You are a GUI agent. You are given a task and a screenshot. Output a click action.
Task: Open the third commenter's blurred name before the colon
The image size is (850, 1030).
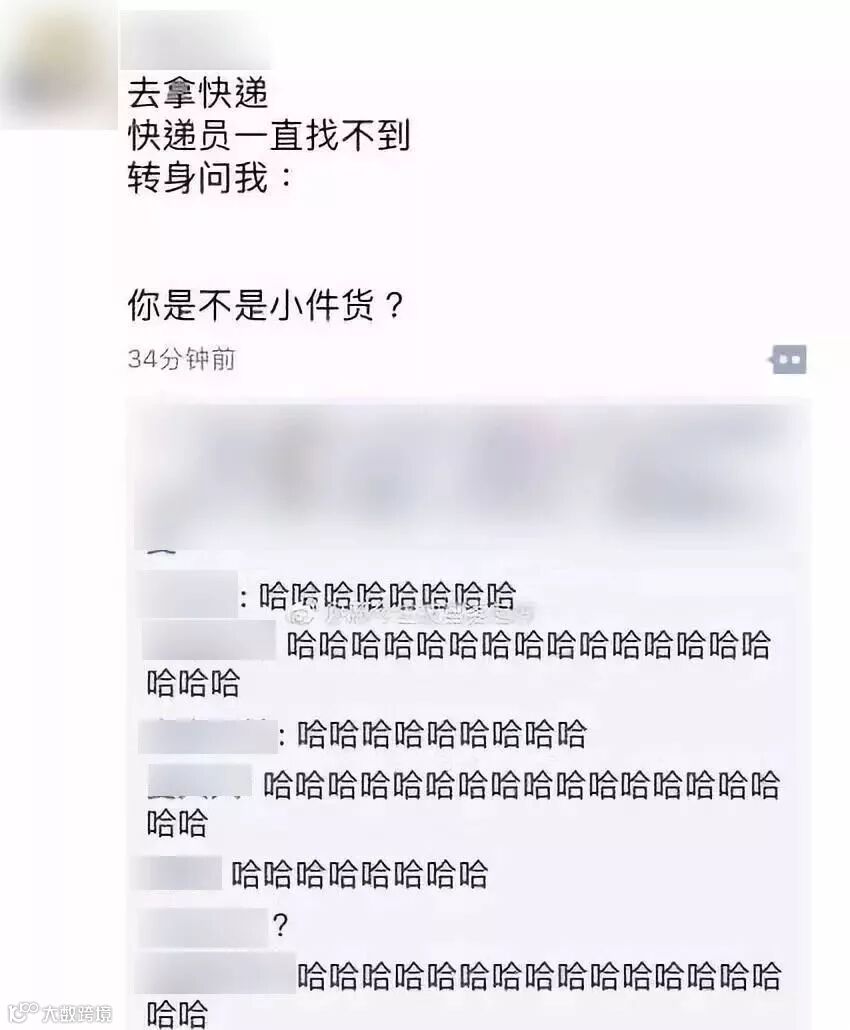pos(208,736)
